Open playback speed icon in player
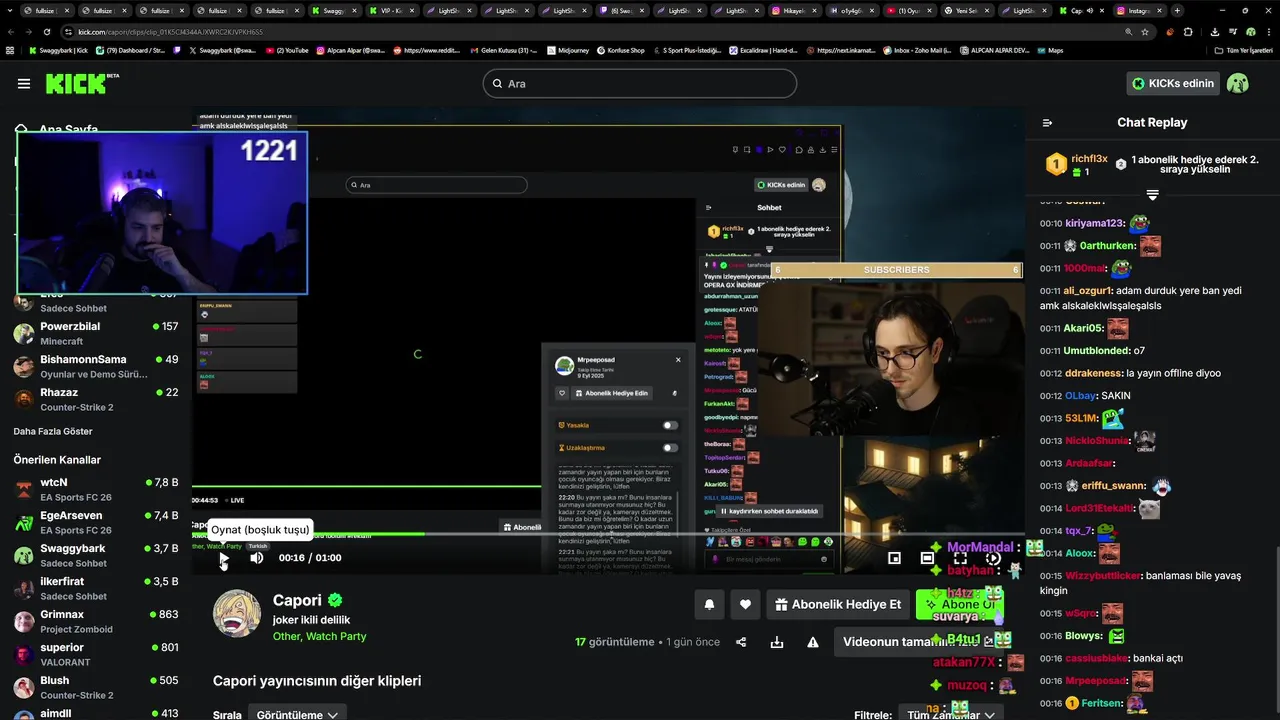Screen dimensions: 1280x720 point(993,558)
